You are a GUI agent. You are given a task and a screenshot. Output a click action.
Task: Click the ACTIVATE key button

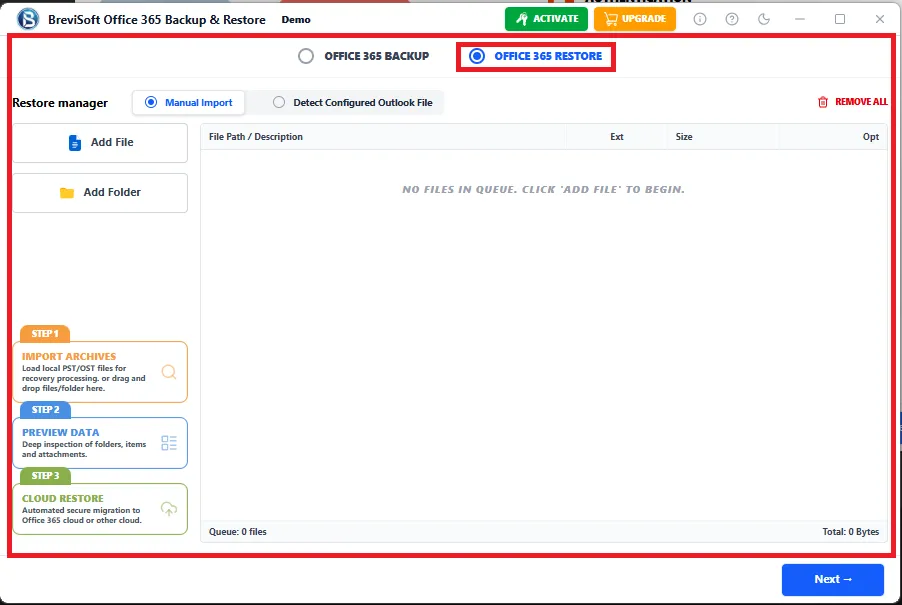[x=546, y=19]
